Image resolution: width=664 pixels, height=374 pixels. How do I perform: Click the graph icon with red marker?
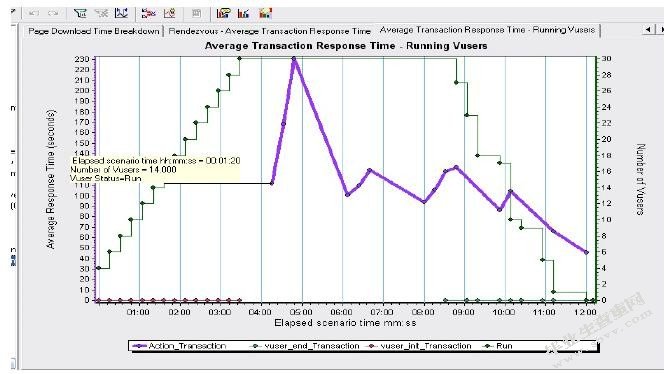pos(170,13)
